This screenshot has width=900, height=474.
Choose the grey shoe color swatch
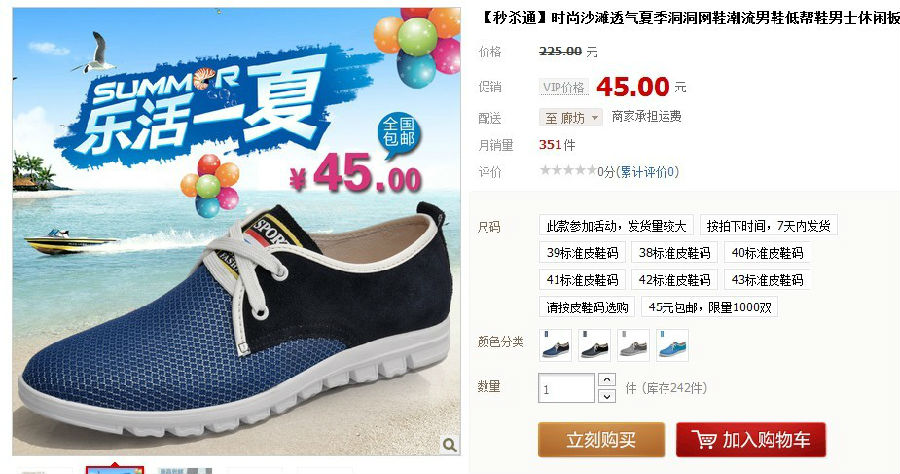point(634,345)
